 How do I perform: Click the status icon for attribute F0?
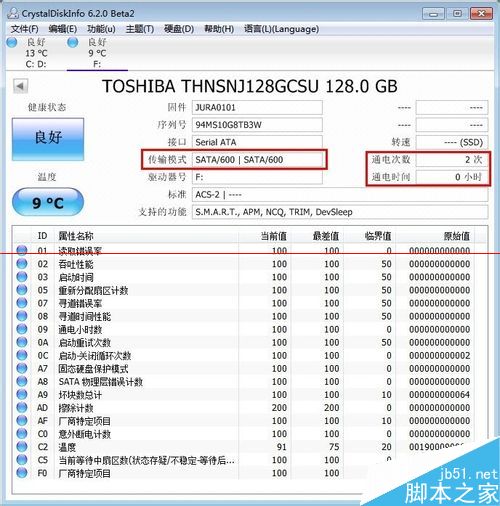pyautogui.click(x=22, y=473)
